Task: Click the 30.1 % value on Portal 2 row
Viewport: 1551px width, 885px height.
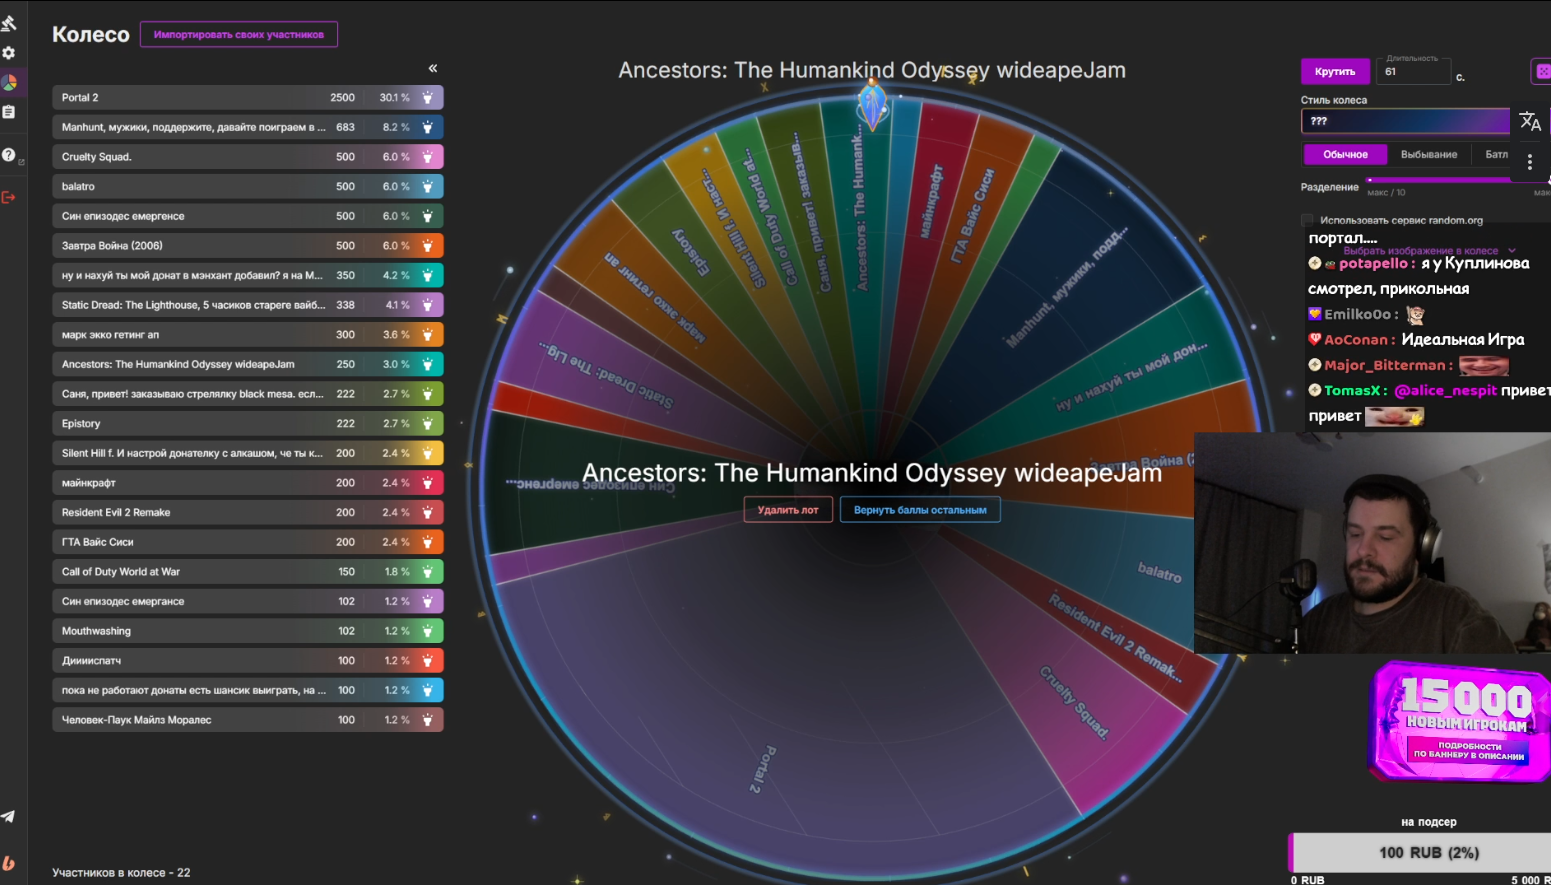Action: tap(394, 98)
